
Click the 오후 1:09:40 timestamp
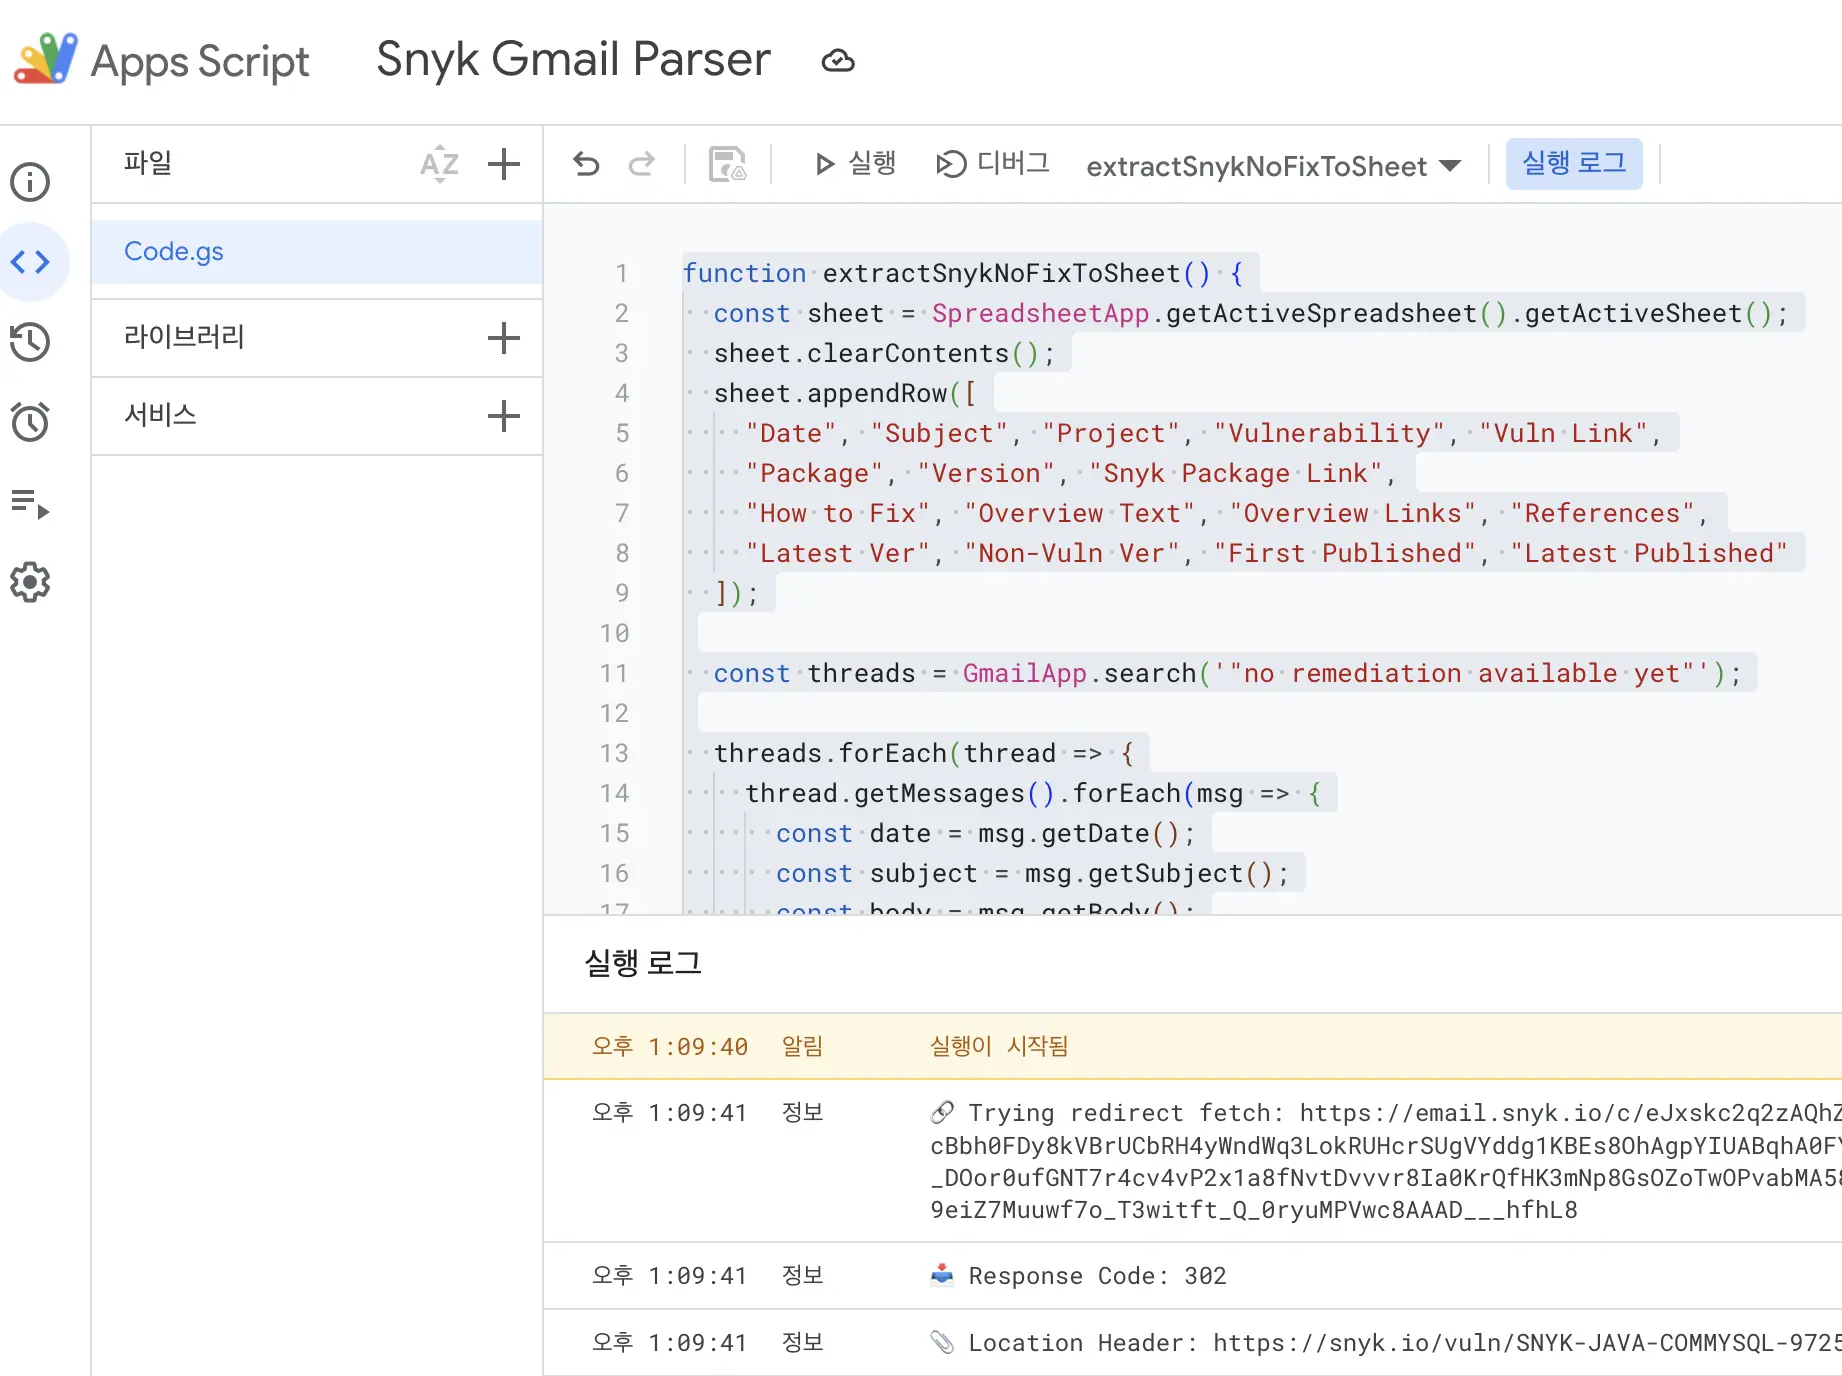point(669,1047)
